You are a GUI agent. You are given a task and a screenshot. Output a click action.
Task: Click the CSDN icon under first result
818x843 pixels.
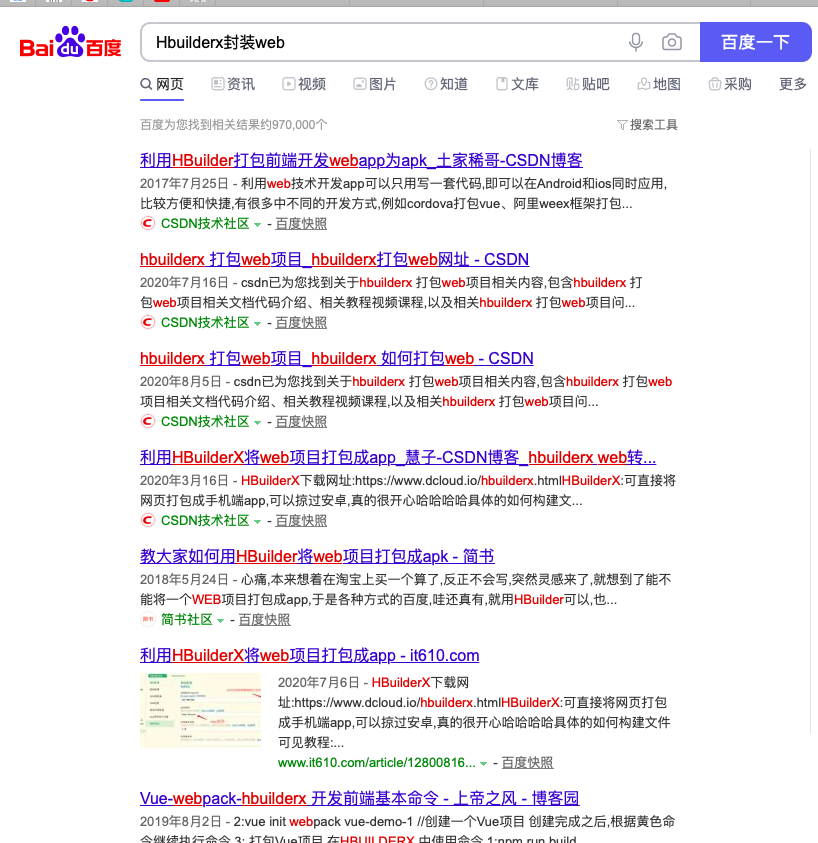tap(147, 223)
